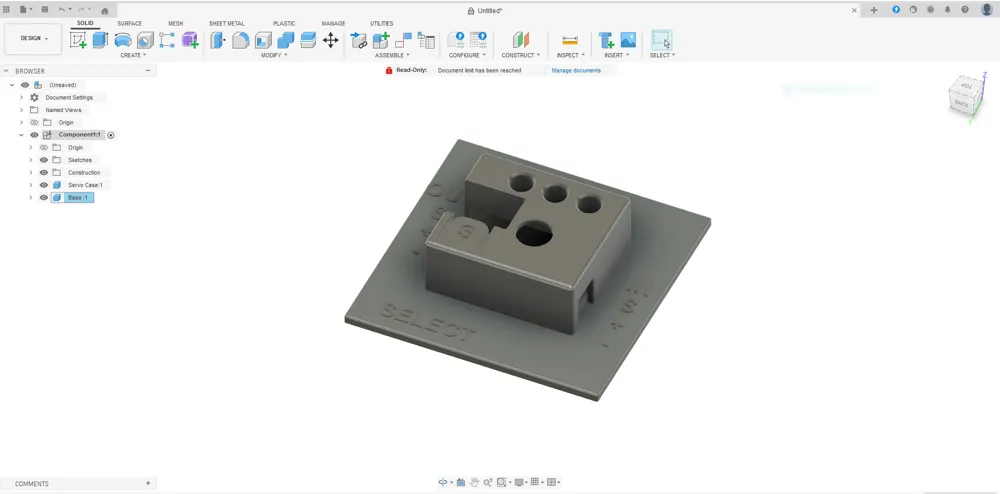1000x494 pixels.
Task: Hide the Base:1 body
Action: tap(44, 198)
